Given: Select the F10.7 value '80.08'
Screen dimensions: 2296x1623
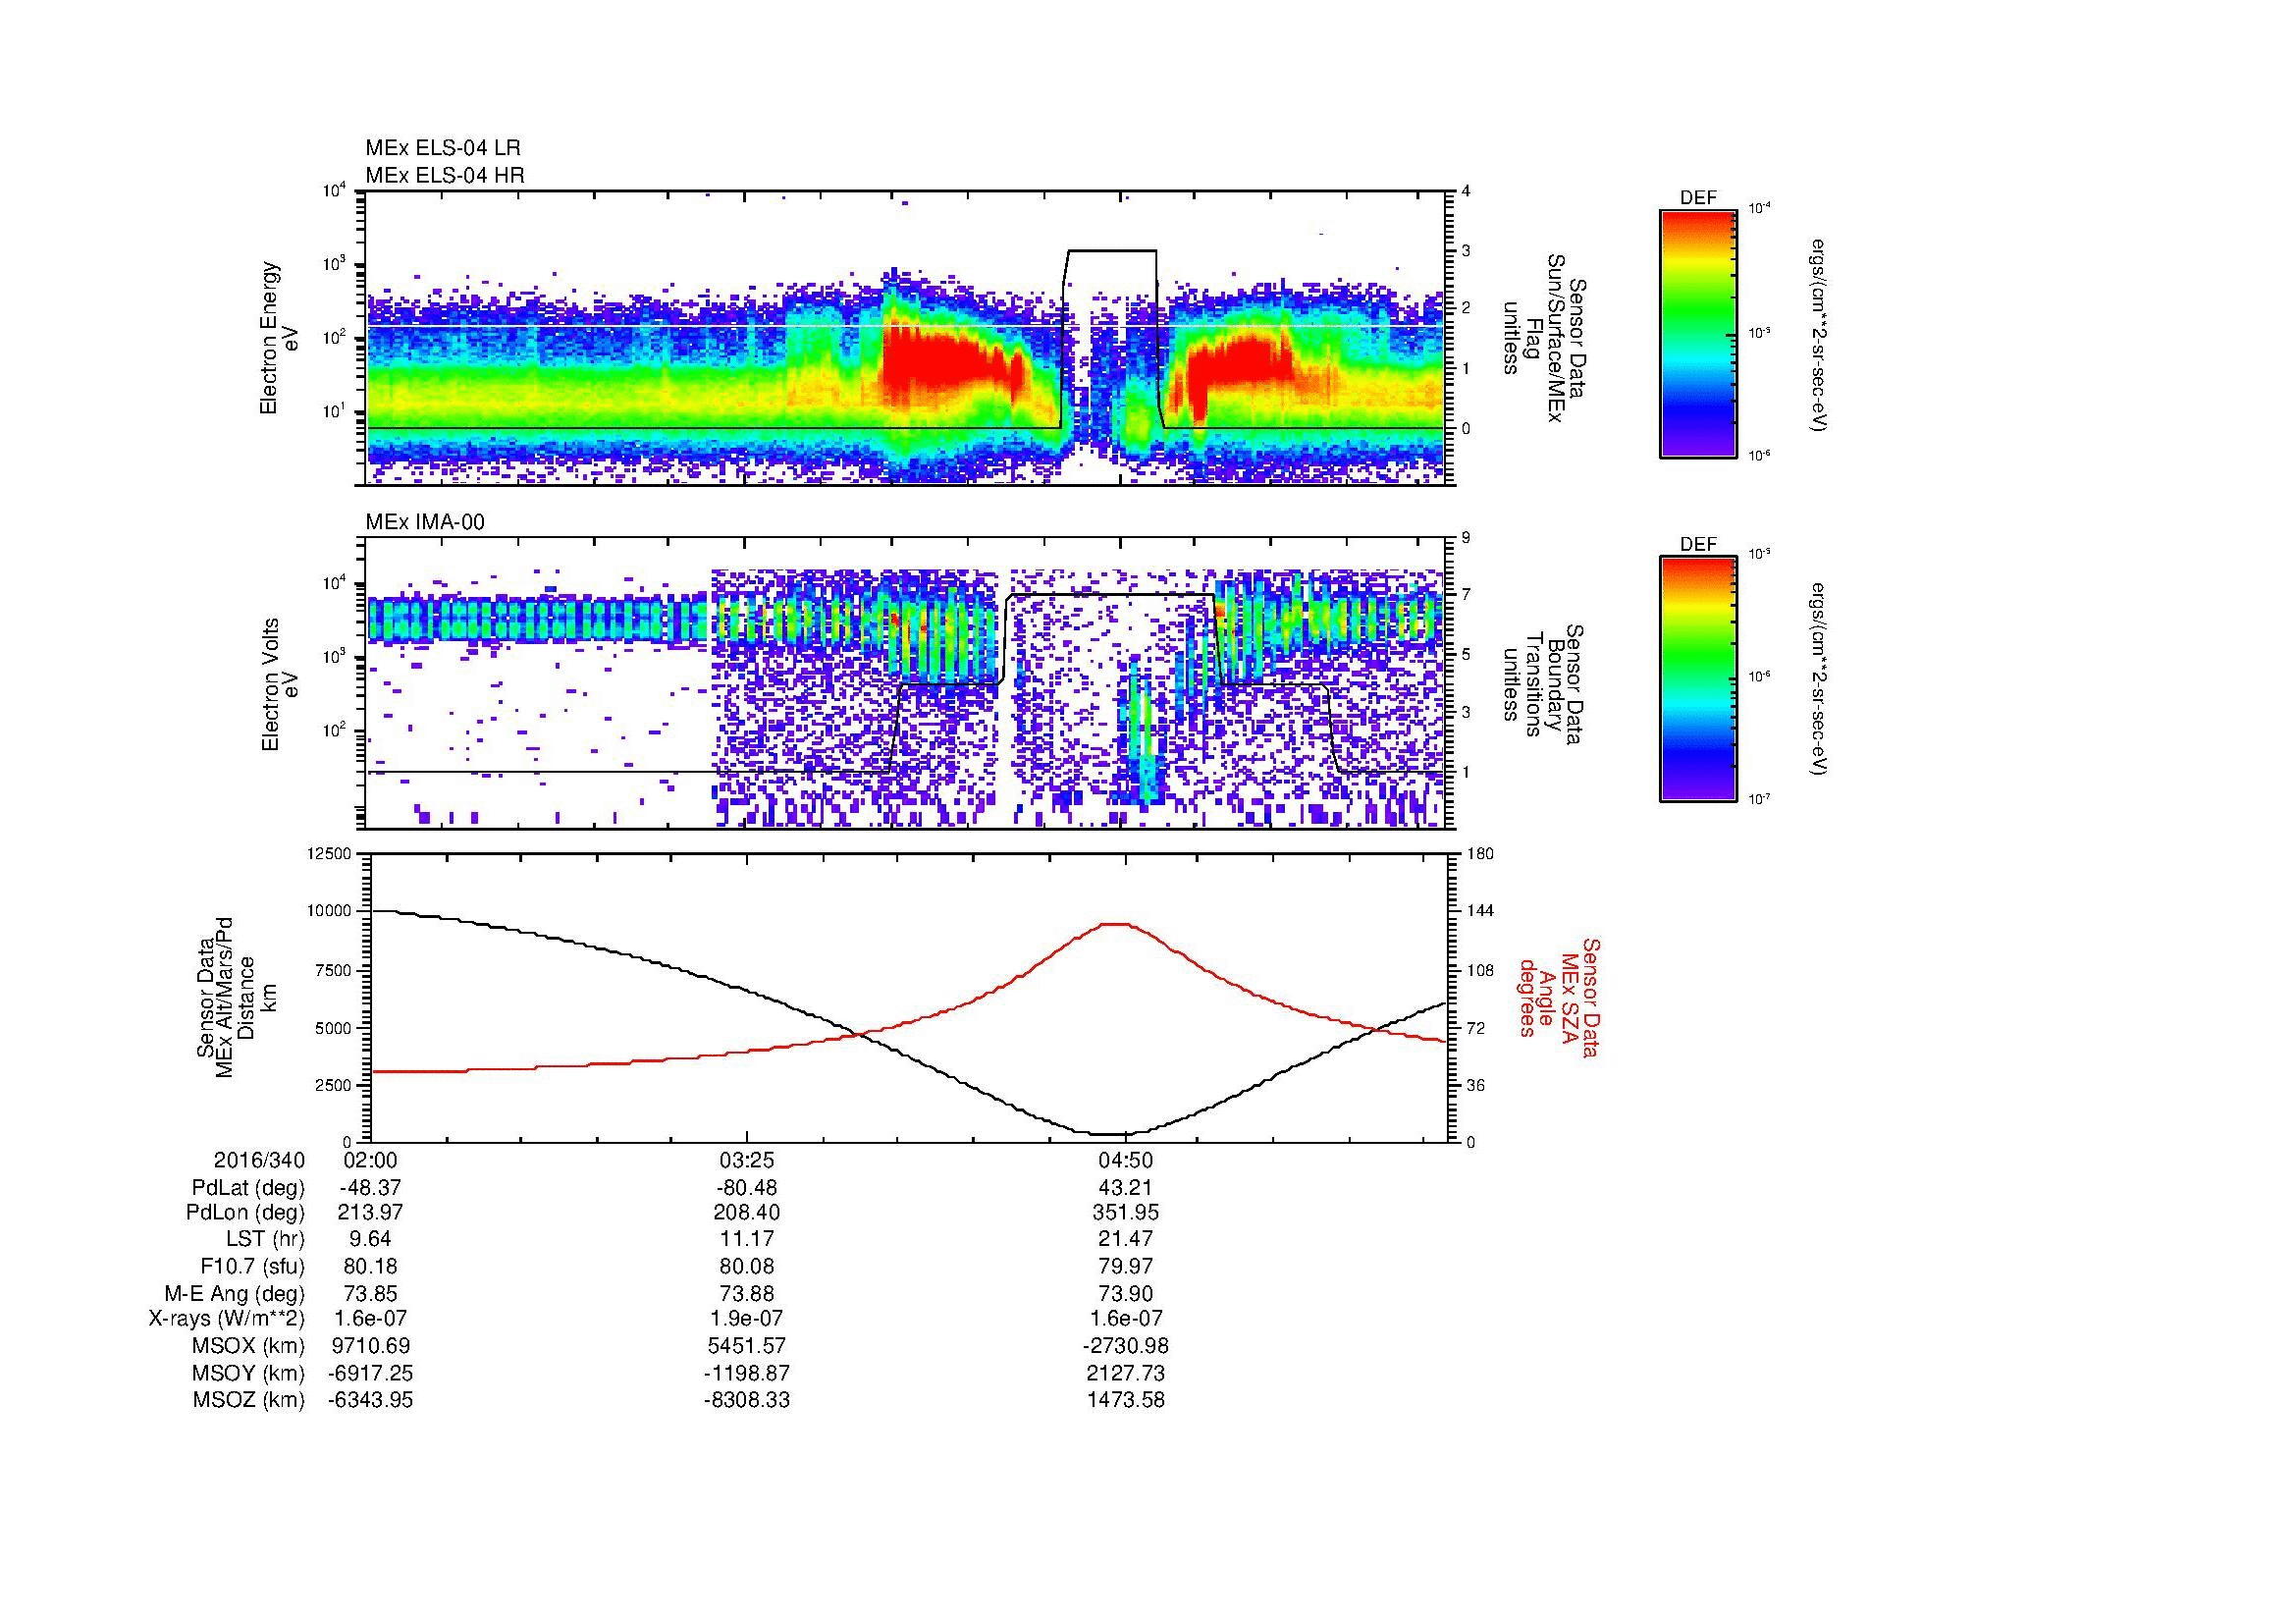Looking at the screenshot, I should (x=747, y=1267).
